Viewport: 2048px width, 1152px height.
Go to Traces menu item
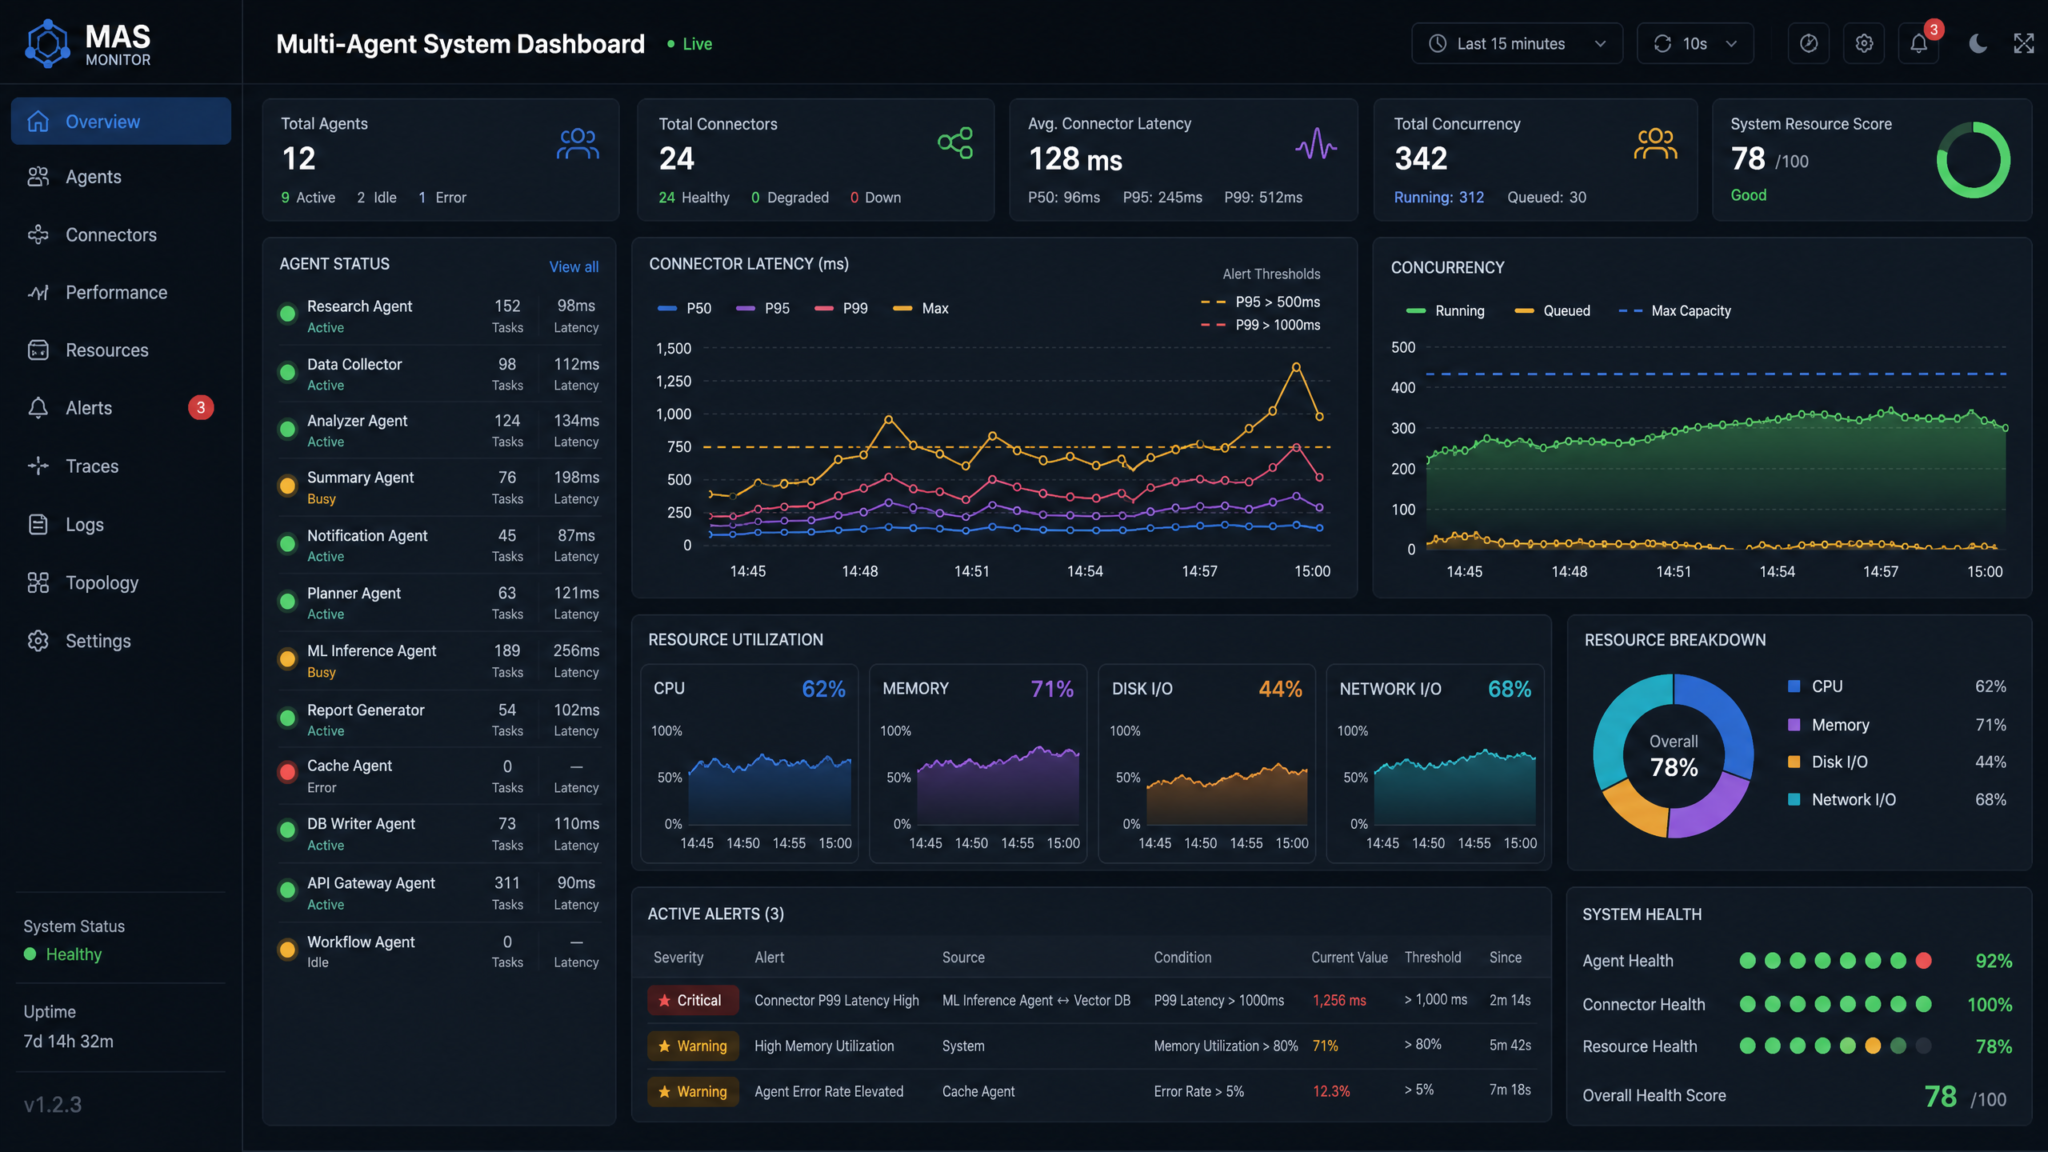click(x=121, y=466)
